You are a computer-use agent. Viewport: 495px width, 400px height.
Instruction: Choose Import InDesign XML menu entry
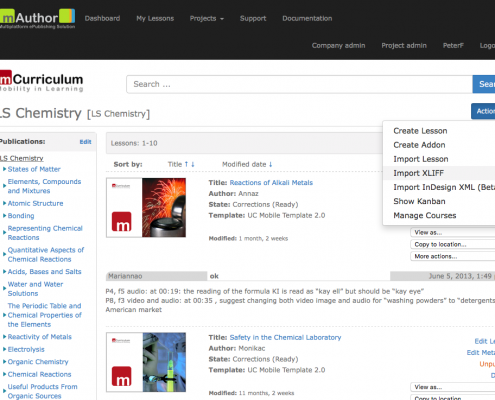click(x=444, y=187)
